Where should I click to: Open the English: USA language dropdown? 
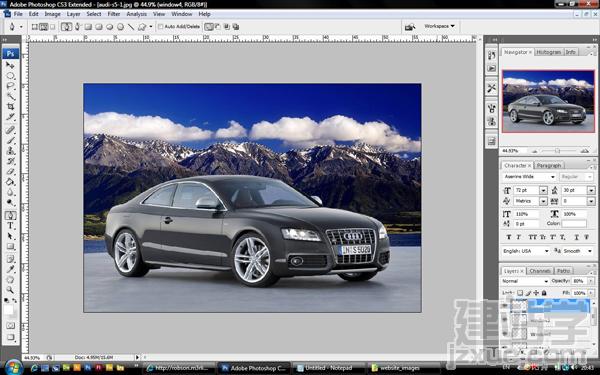point(547,251)
